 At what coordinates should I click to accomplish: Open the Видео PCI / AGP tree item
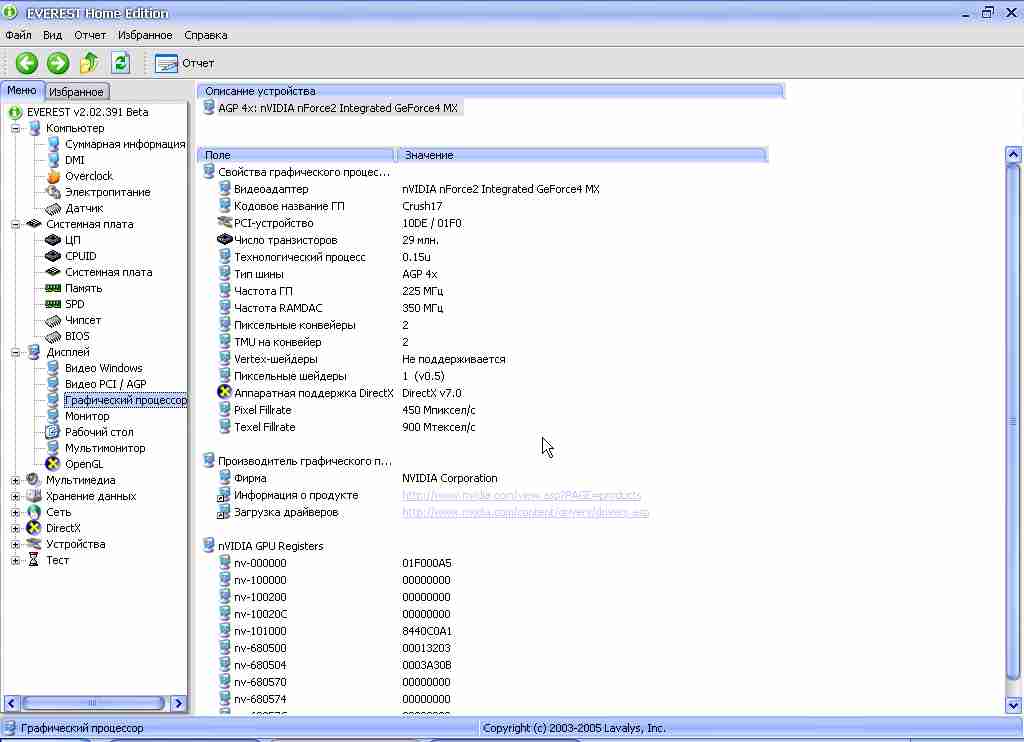click(105, 384)
